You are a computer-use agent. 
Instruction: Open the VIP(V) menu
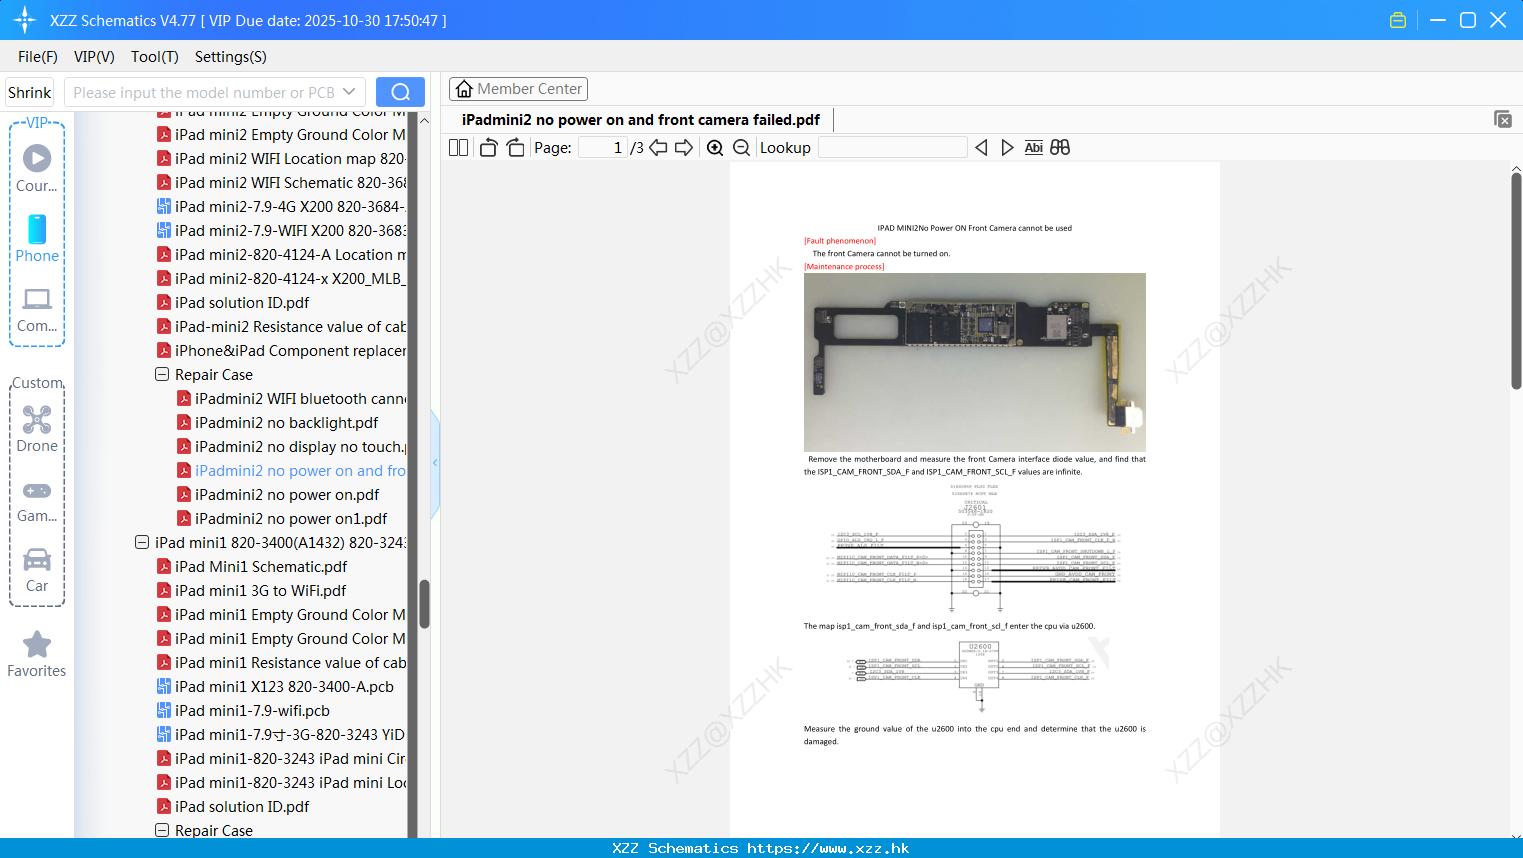[x=94, y=57]
